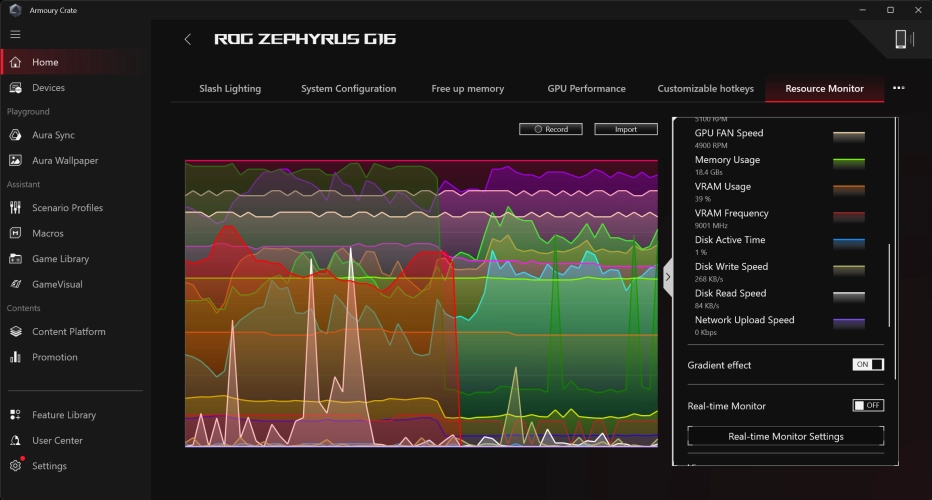This screenshot has height=500, width=932.
Task: Click the Settings gear icon
Action: (15, 466)
